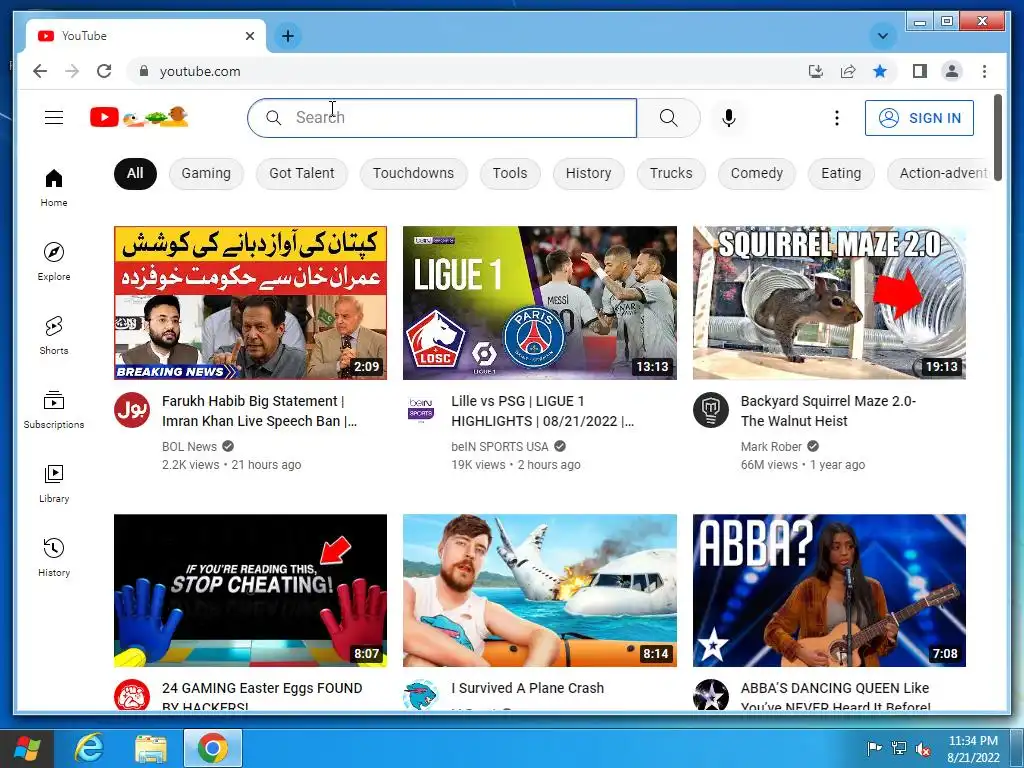1024x768 pixels.
Task: Play the Stop Cheating gaming thumbnail
Action: [250, 590]
